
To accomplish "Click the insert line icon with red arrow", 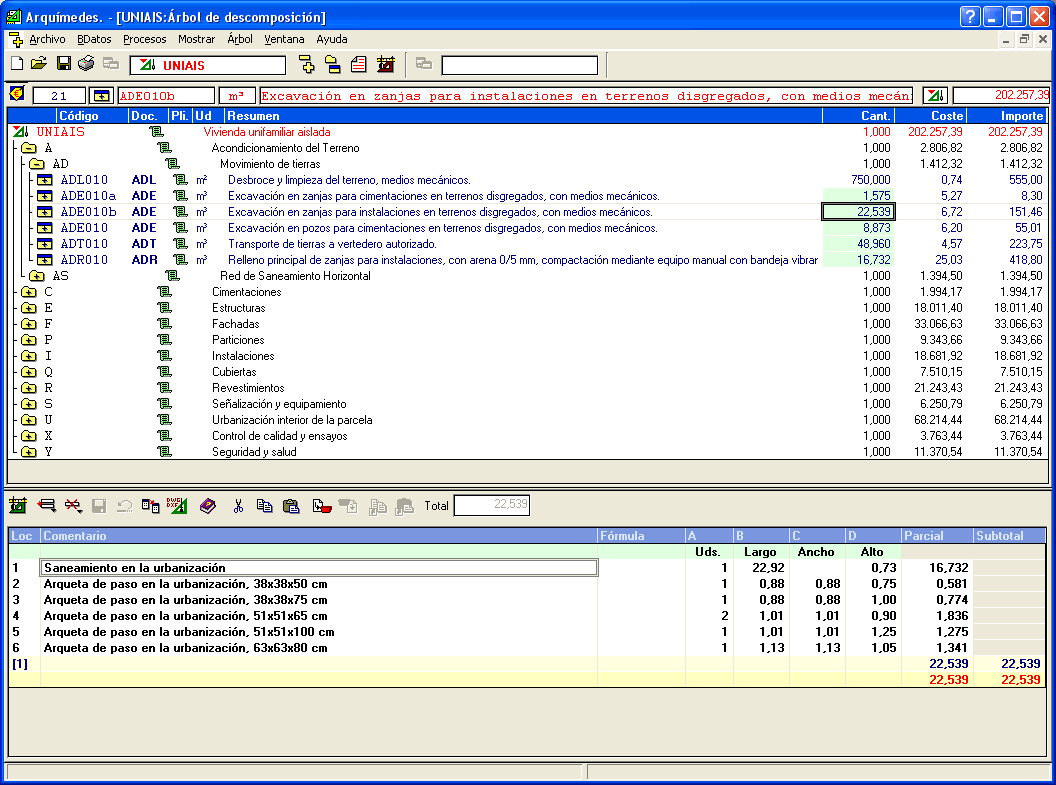I will click(46, 505).
